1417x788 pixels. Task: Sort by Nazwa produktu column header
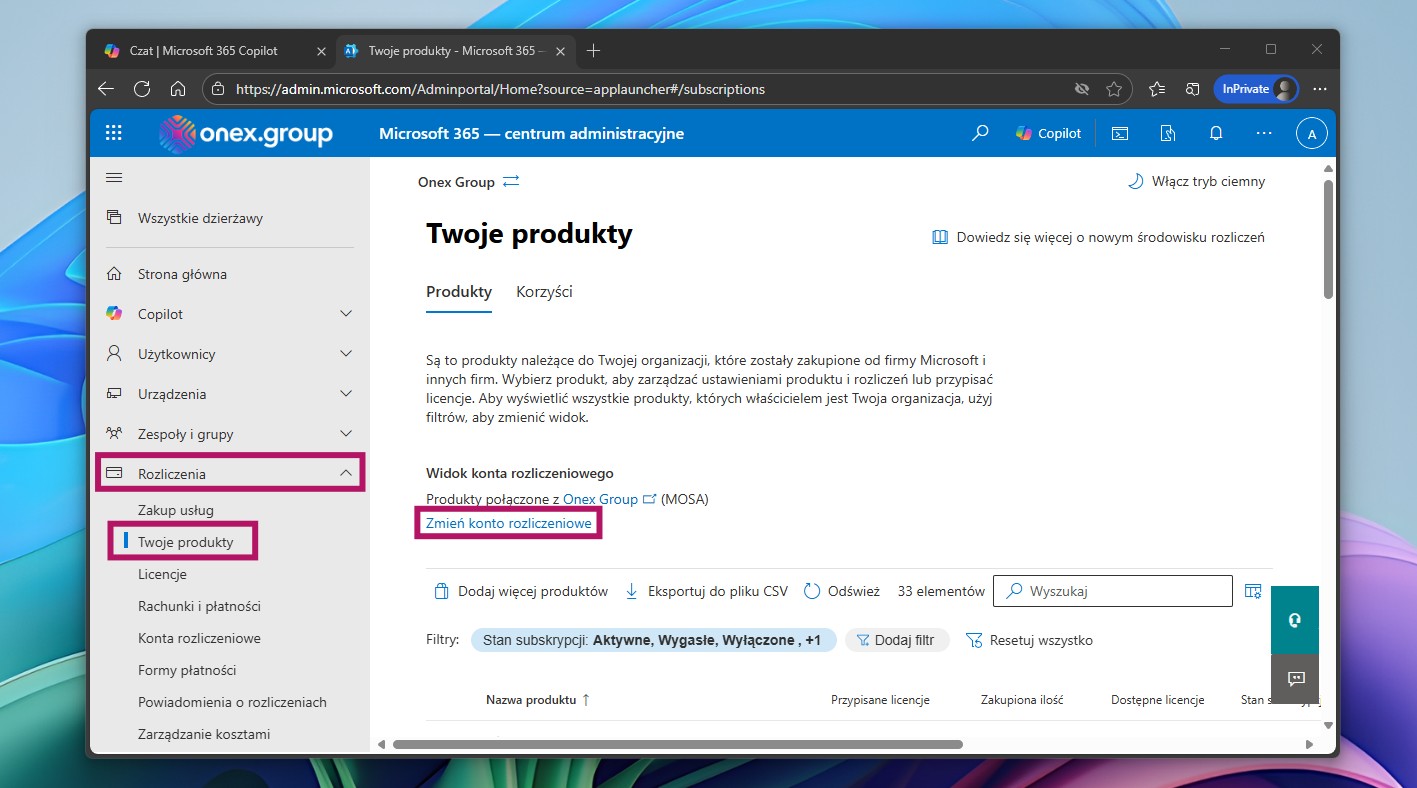[x=538, y=700]
